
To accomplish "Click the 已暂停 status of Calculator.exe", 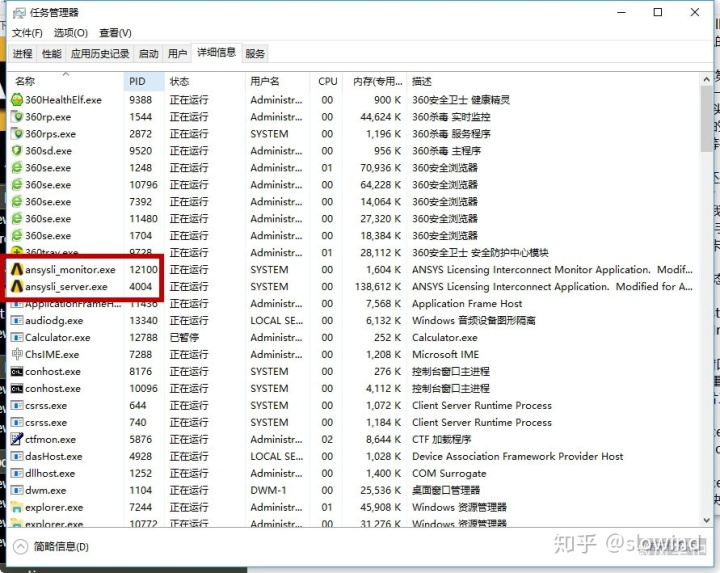I will [x=184, y=337].
